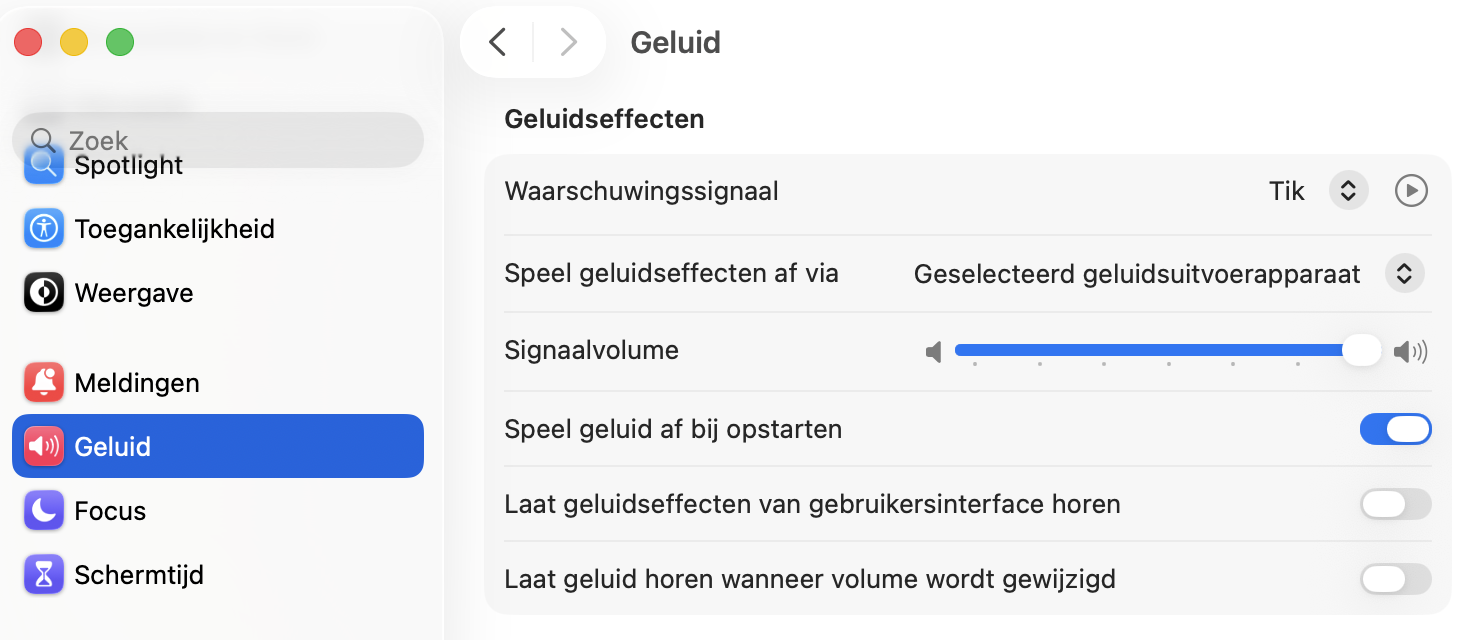The height and width of the screenshot is (640, 1468).
Task: Expand the geluidsuitvoerapparaat selector chevrons
Action: point(1404,272)
